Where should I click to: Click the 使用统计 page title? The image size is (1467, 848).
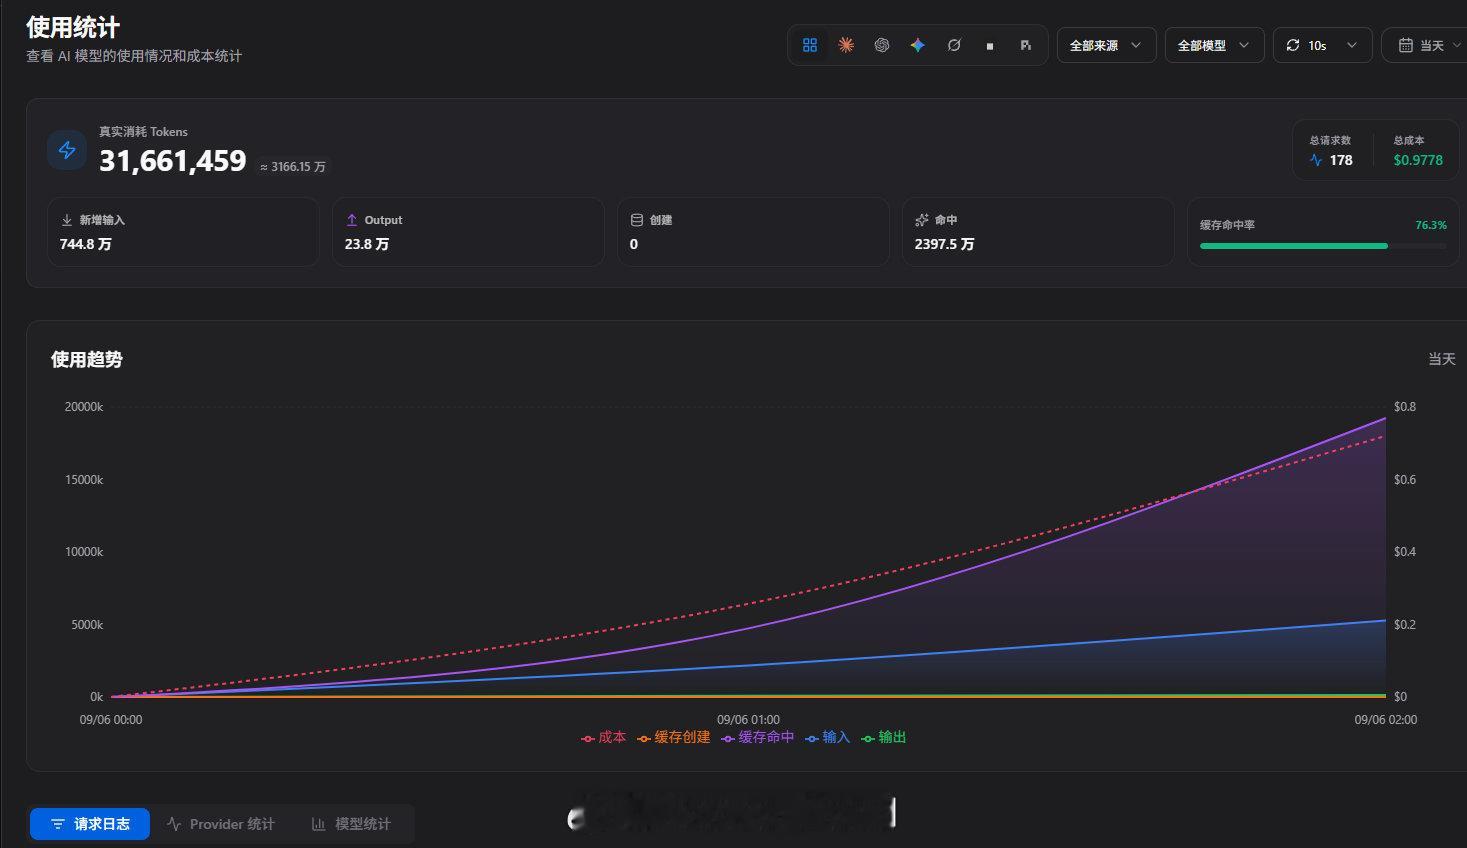tap(73, 27)
